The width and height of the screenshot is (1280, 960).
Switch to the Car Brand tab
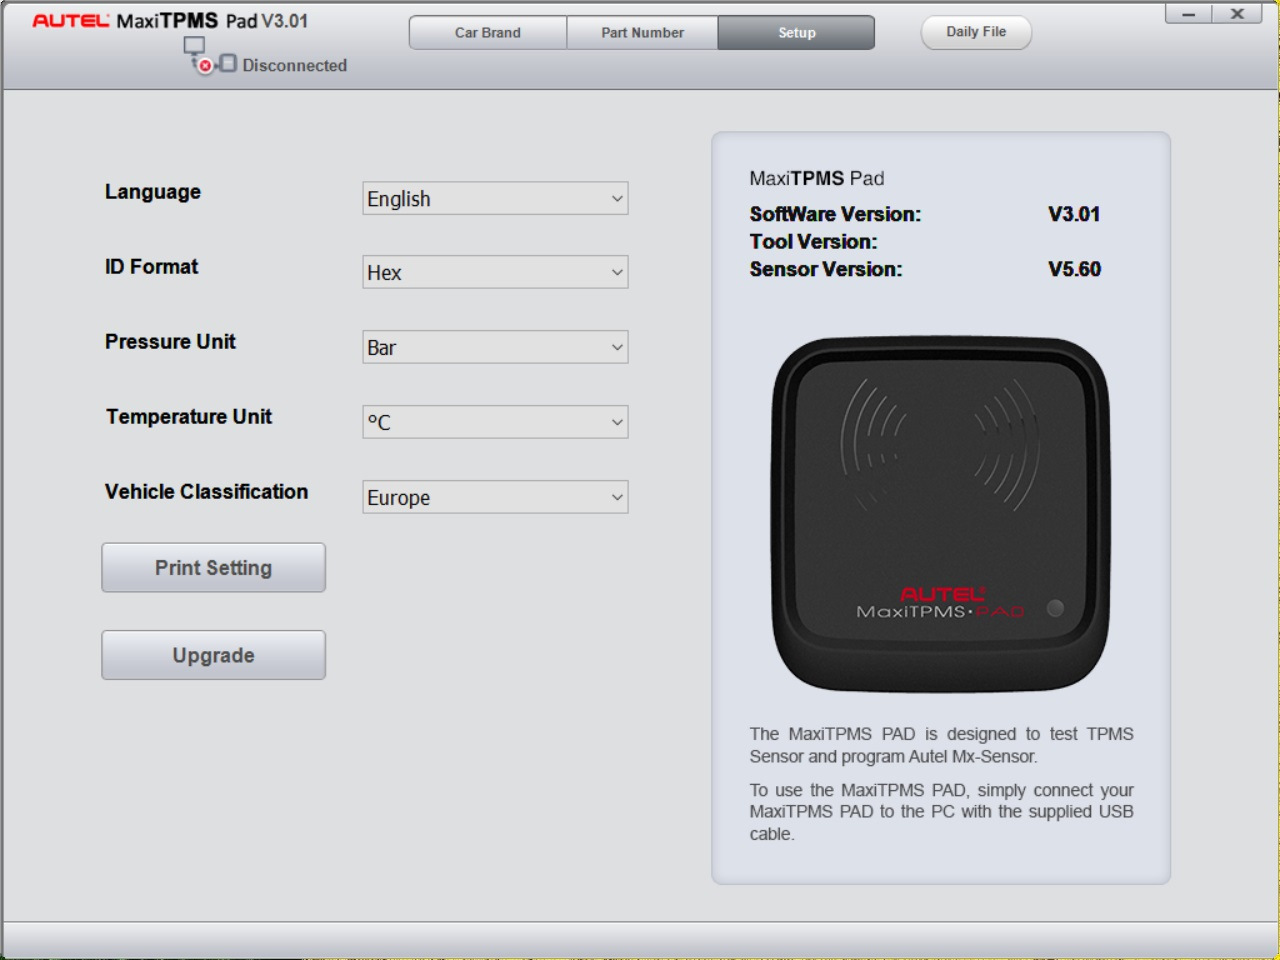pyautogui.click(x=488, y=33)
